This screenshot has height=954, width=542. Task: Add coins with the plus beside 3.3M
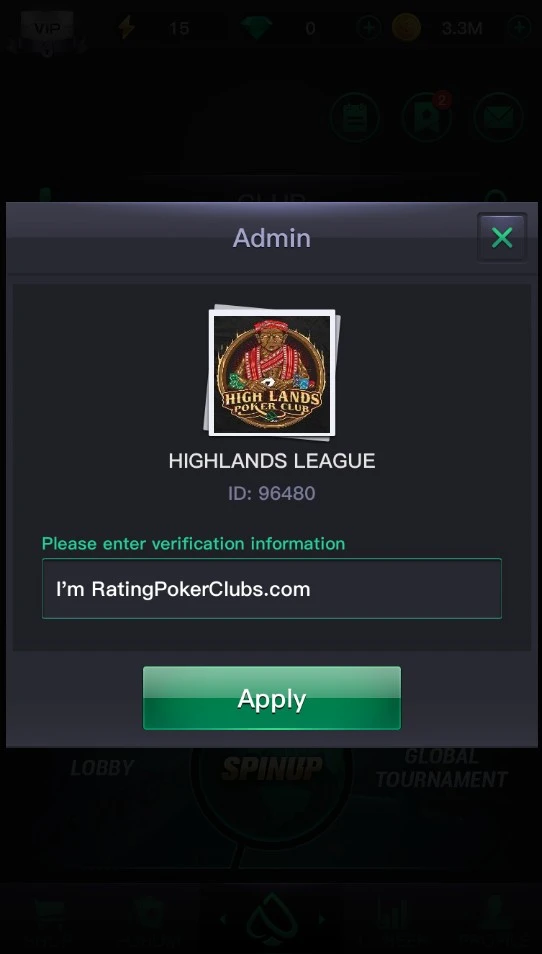click(x=519, y=28)
